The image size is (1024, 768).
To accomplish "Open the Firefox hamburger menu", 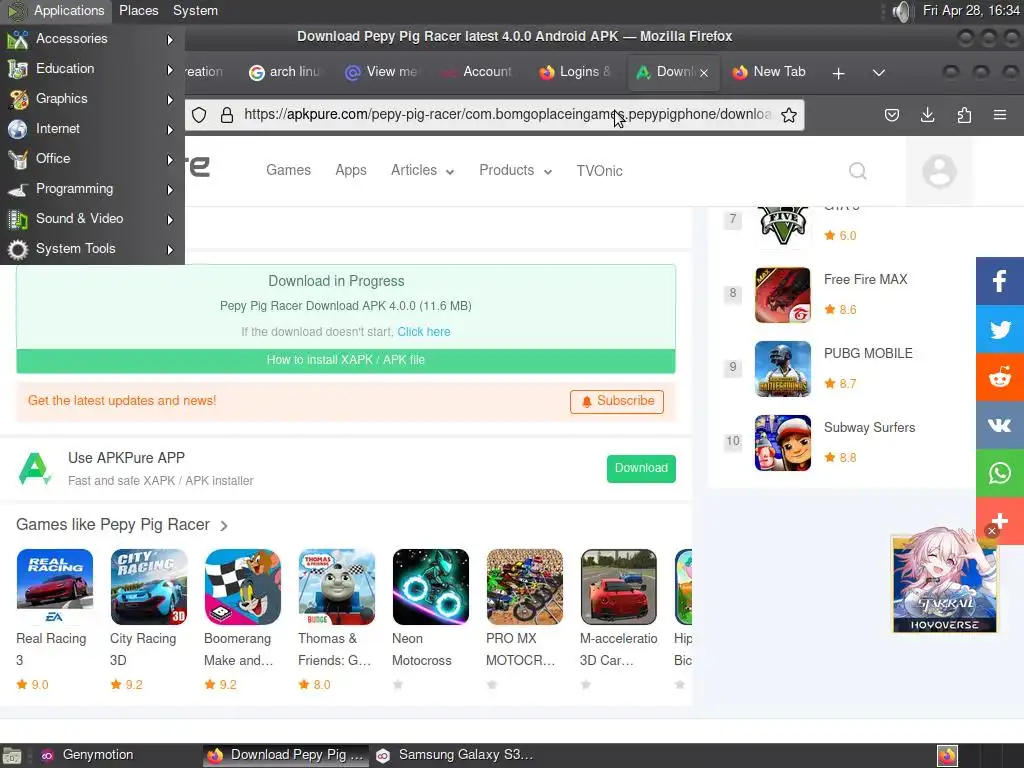I will pyautogui.click(x=1000, y=116).
